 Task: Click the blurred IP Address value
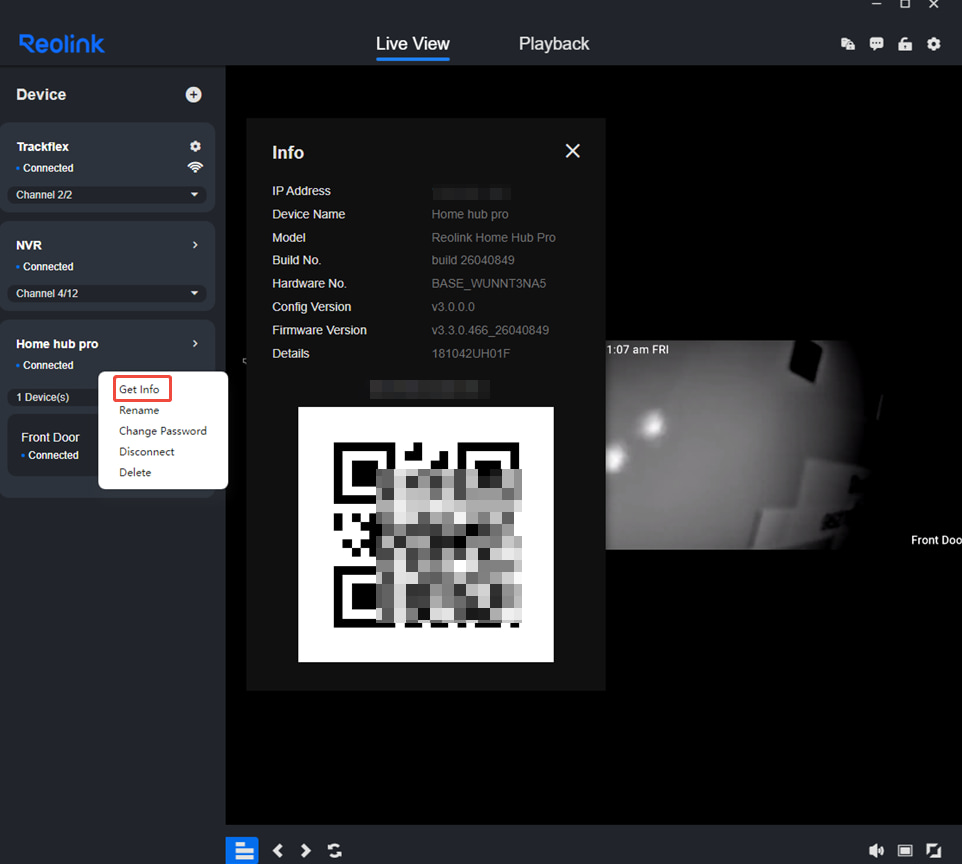tap(471, 193)
